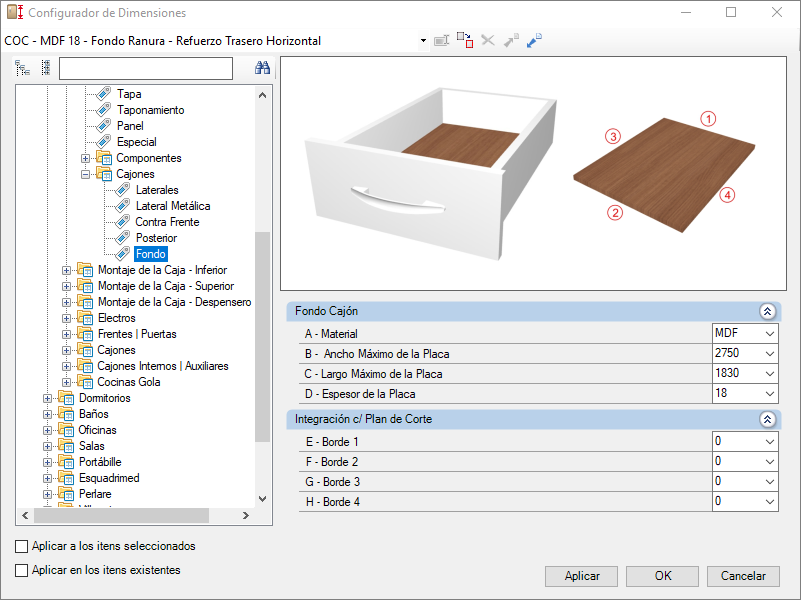This screenshot has height=600, width=801.
Task: Open the configuration name dropdown arrow
Action: click(423, 40)
